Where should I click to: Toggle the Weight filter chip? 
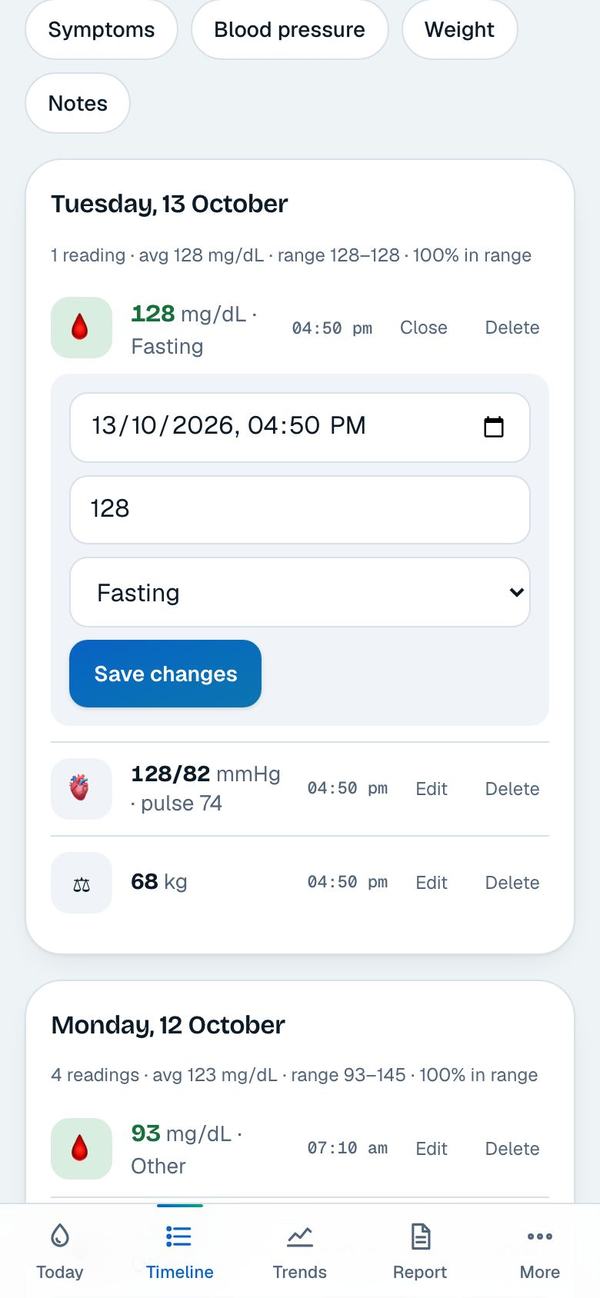(x=460, y=30)
